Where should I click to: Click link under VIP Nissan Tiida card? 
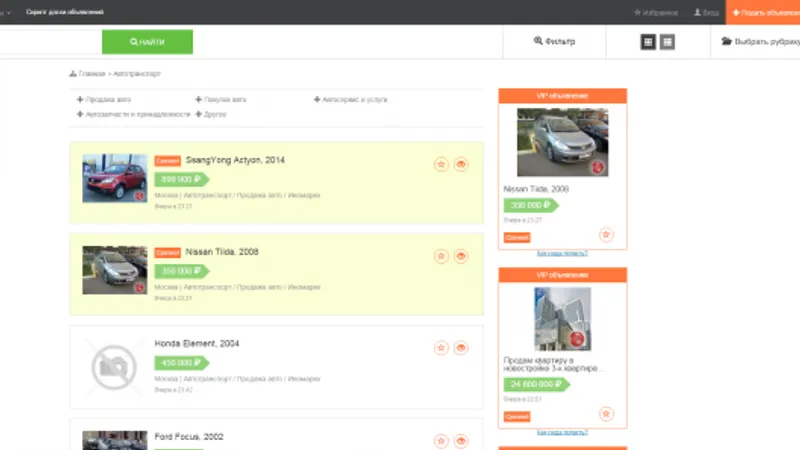562,254
